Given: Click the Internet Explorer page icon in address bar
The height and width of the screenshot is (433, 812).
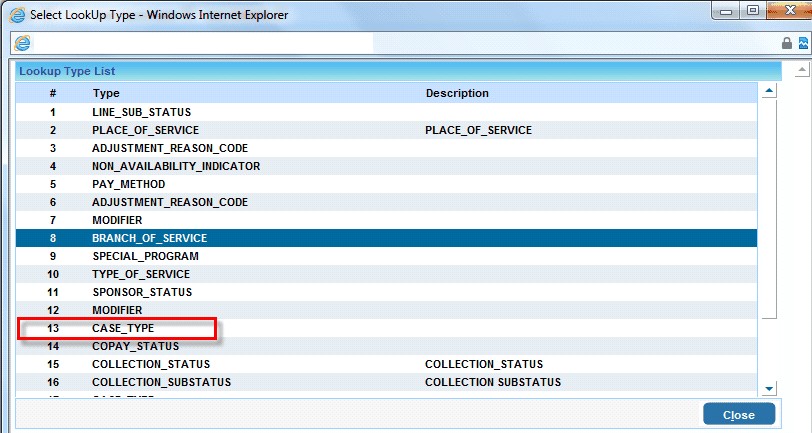Looking at the screenshot, I should click(22, 43).
